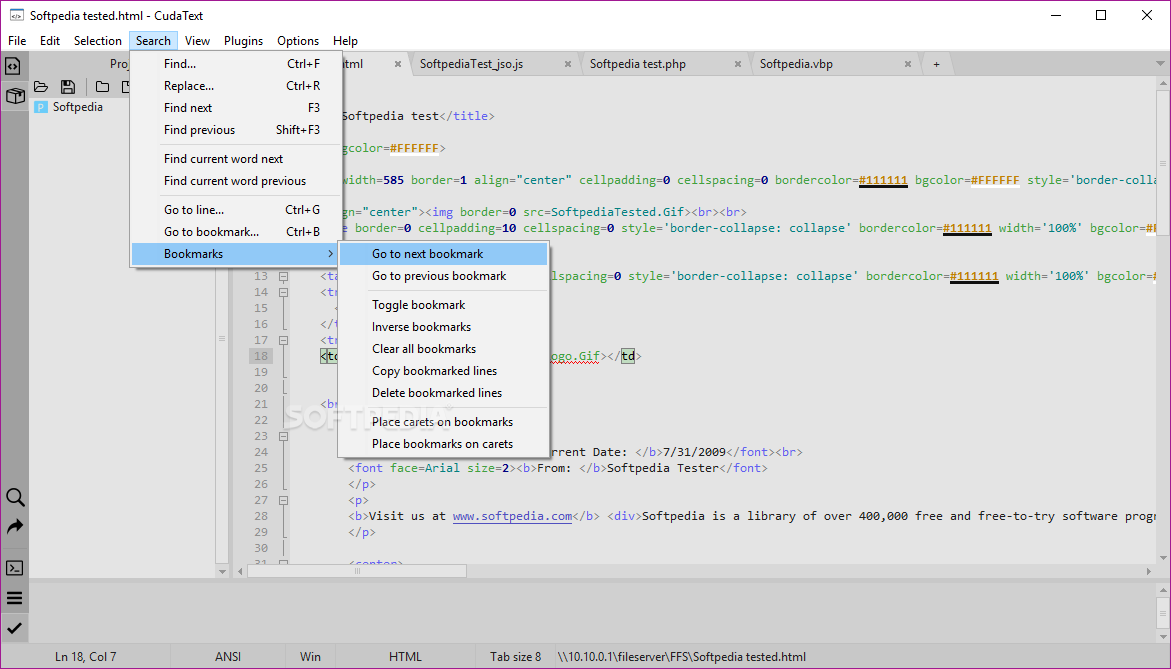1171x669 pixels.
Task: Select Find current word previous
Action: click(x=236, y=181)
